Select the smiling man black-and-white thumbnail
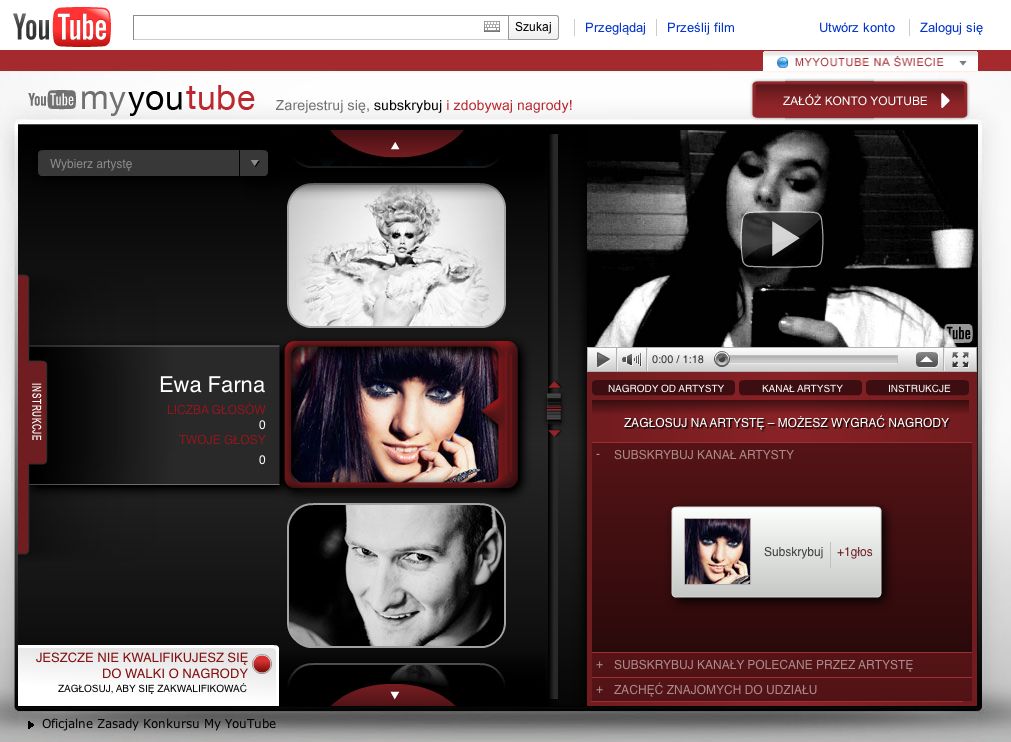Image resolution: width=1011 pixels, height=742 pixels. point(396,575)
